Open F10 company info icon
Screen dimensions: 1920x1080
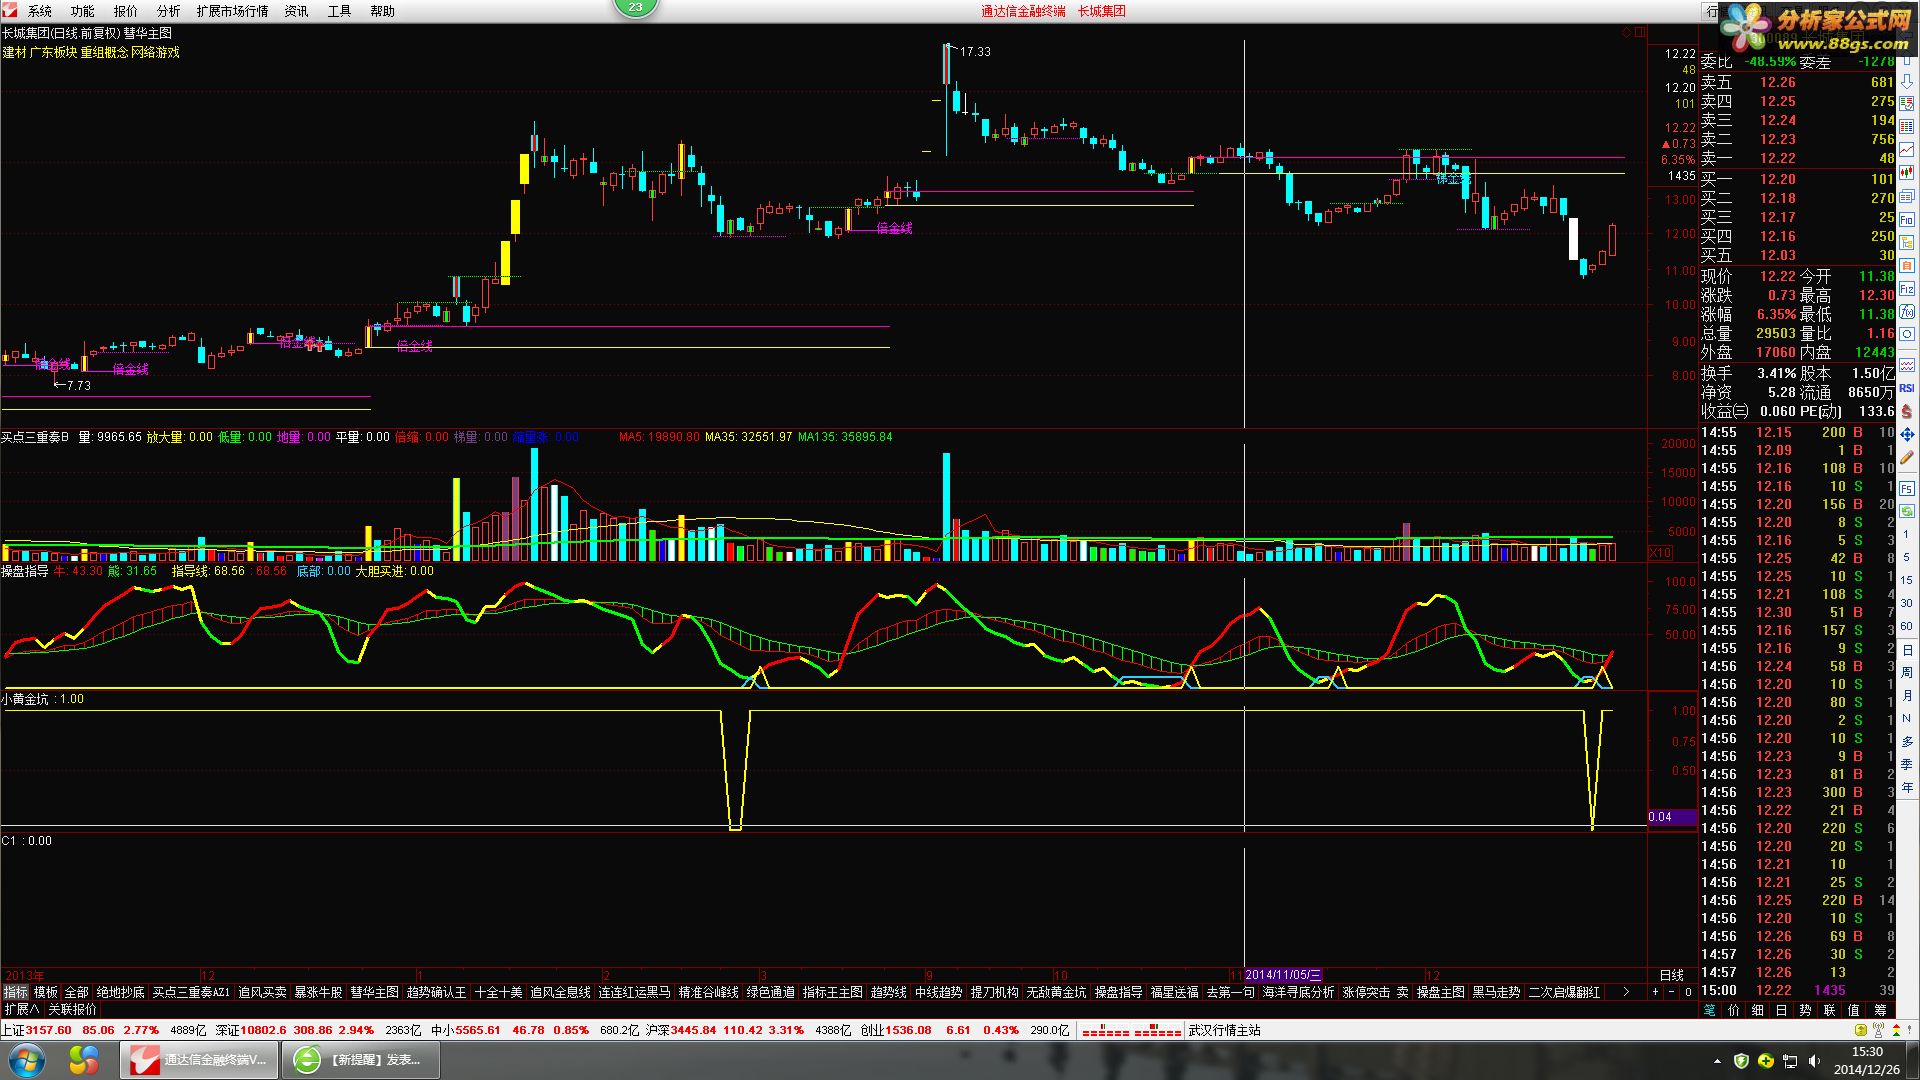[1907, 221]
